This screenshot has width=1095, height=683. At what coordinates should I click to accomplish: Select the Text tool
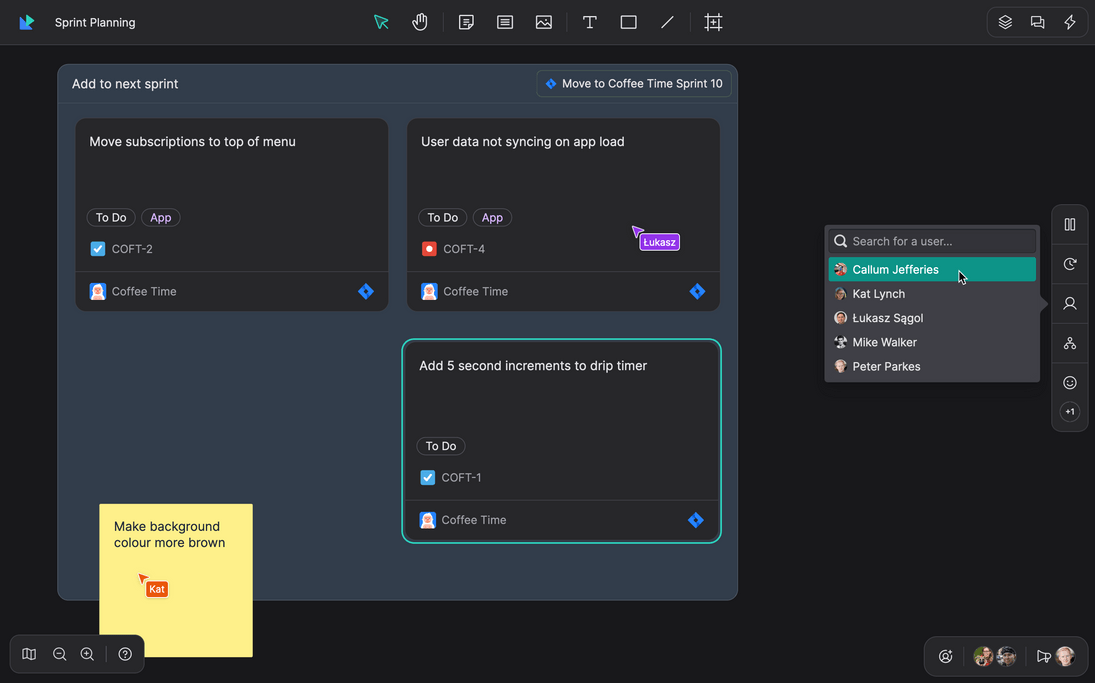[589, 21]
